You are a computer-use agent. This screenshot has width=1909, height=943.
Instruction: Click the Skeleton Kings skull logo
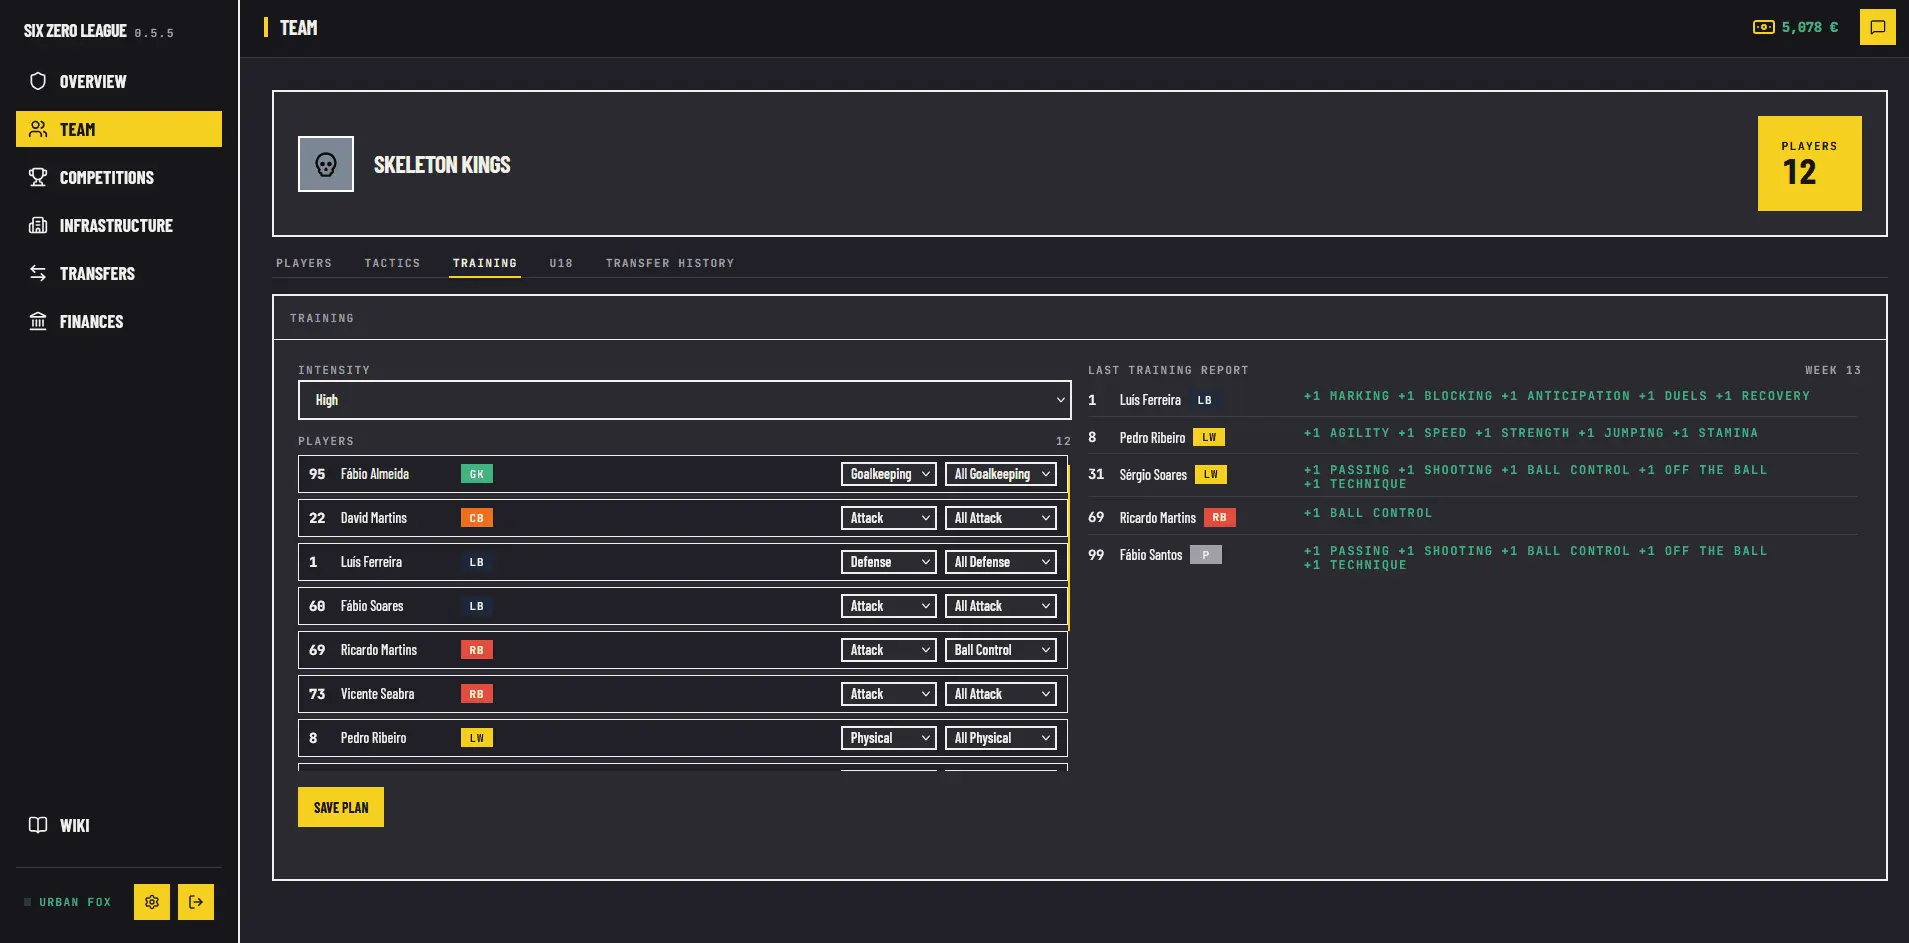(x=326, y=164)
